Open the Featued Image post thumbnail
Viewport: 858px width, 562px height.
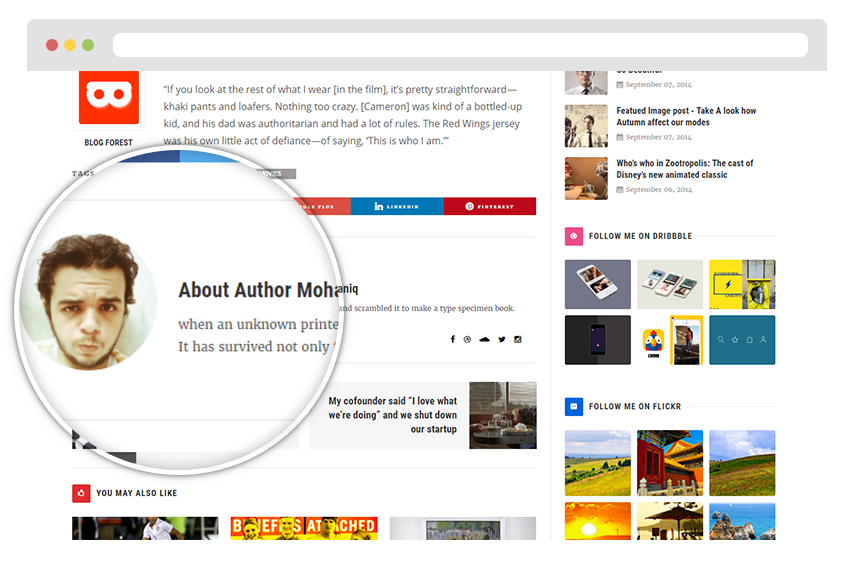click(x=586, y=126)
